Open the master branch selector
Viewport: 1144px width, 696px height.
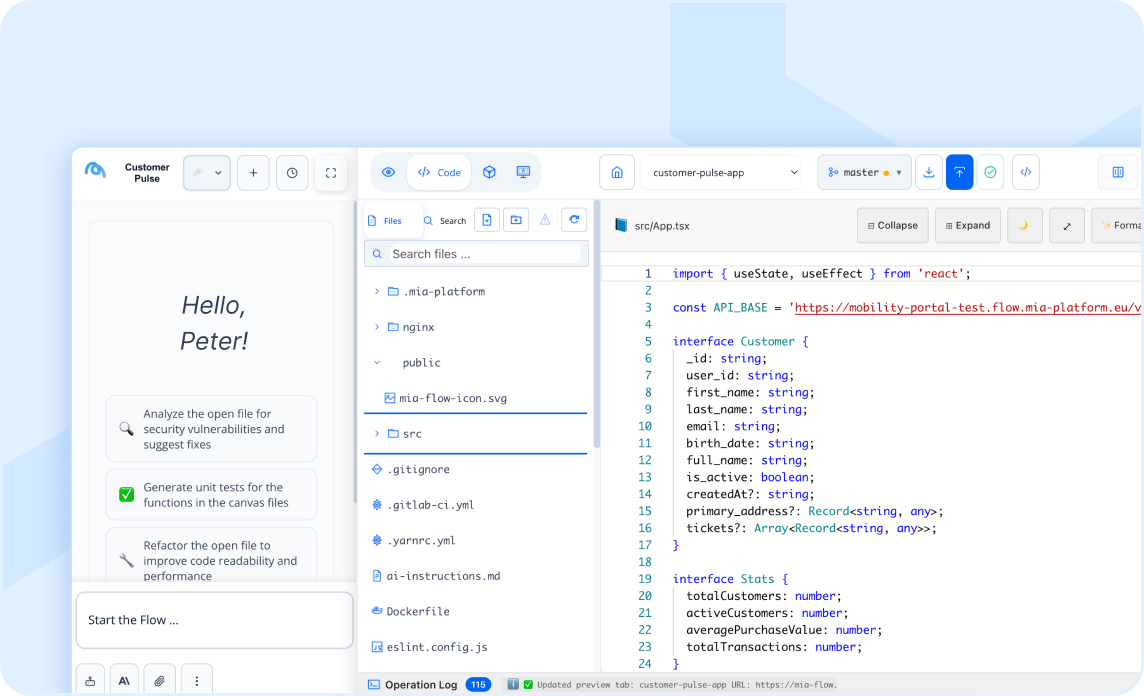864,172
